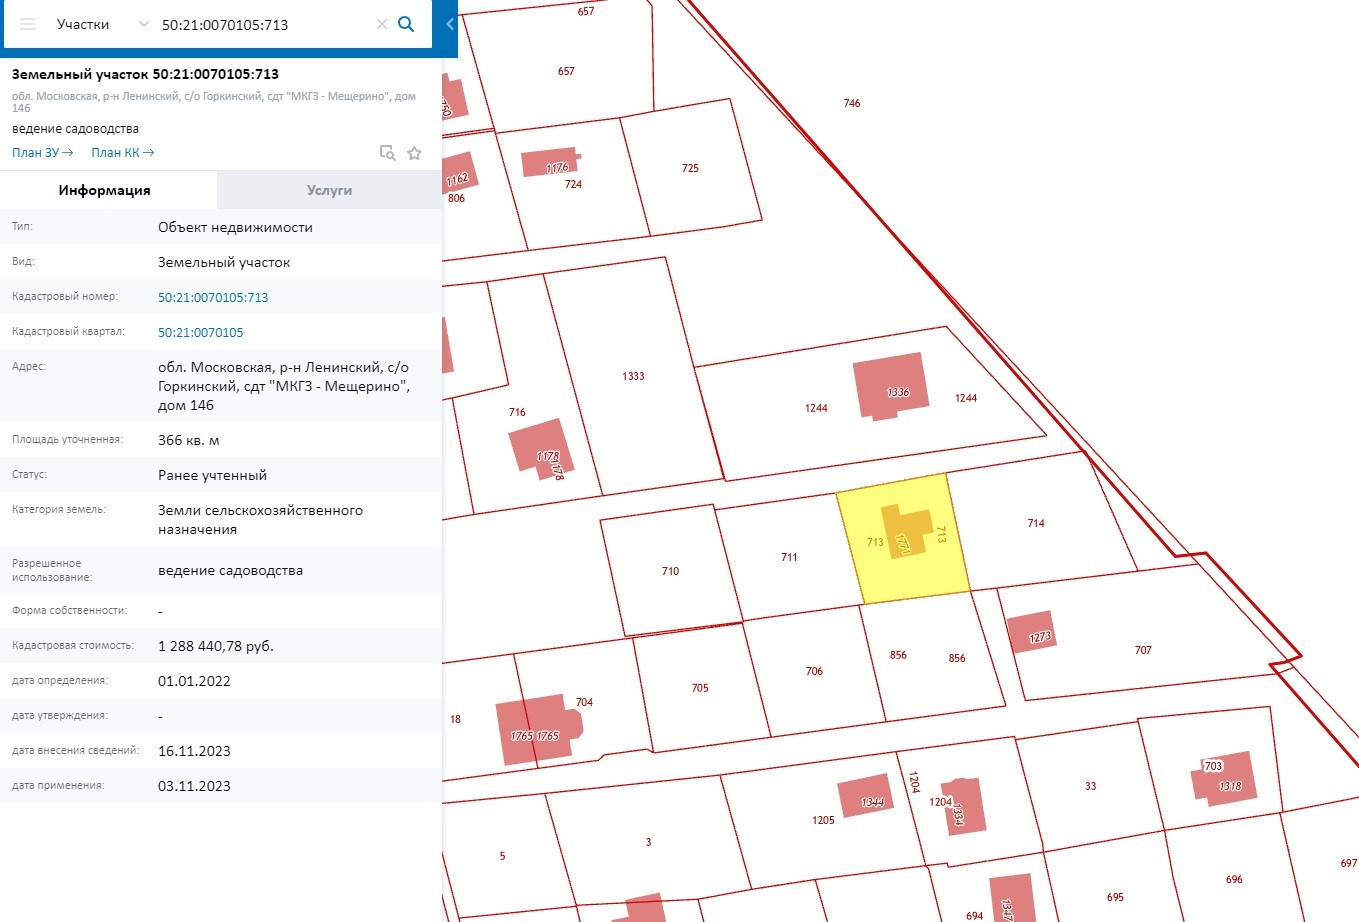
Task: Select parcel 711 on the map
Action: 789,557
